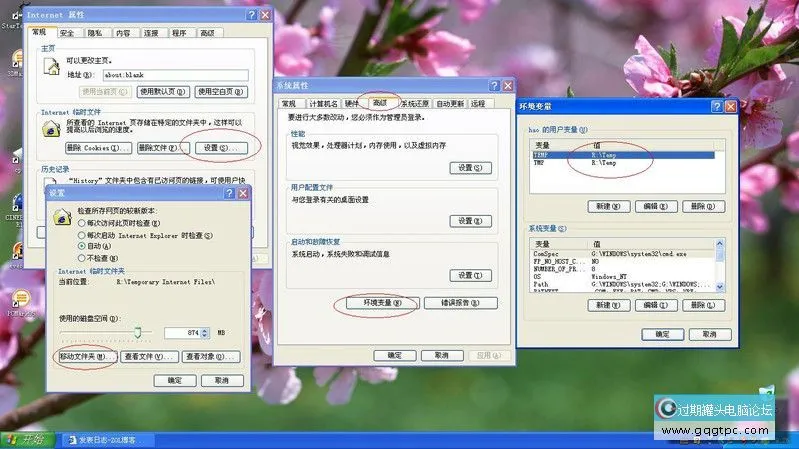Click the 查看对象 button

coord(211,357)
